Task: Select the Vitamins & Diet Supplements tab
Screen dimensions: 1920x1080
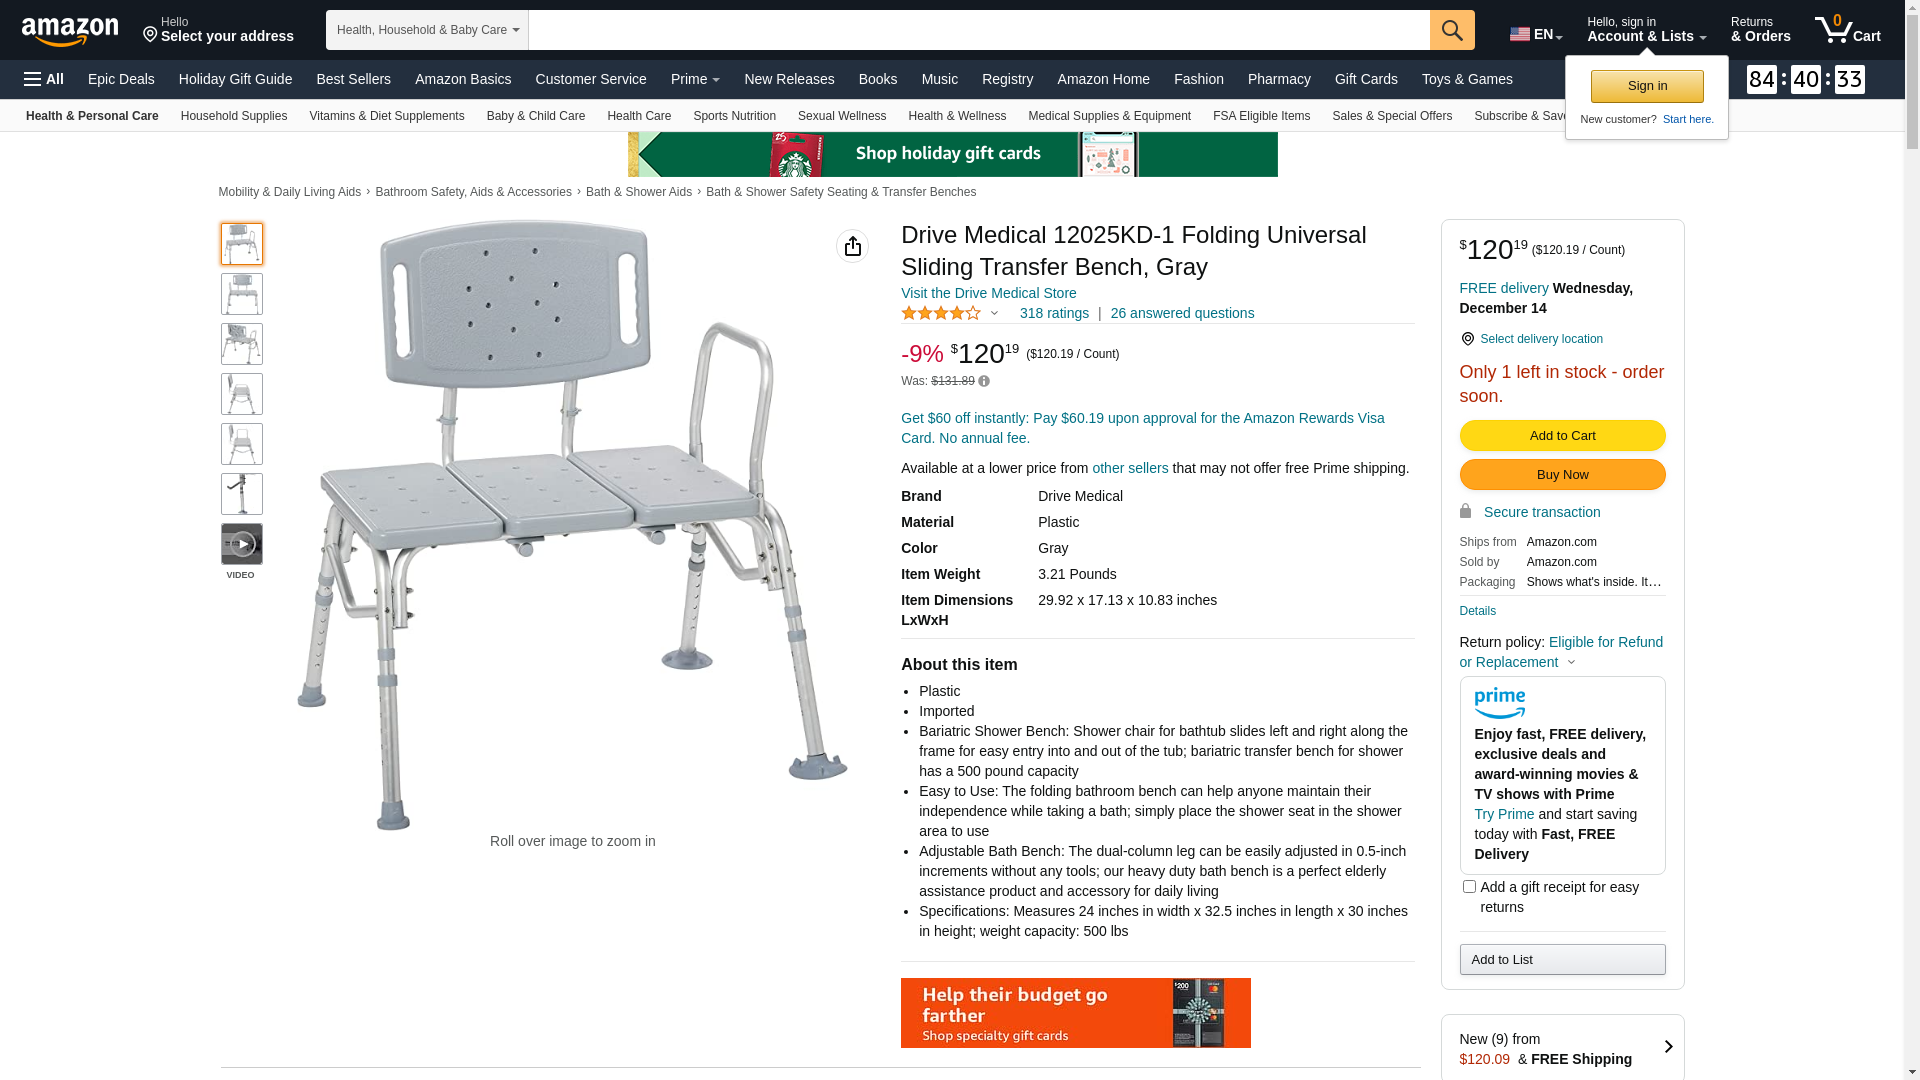Action: coord(387,116)
